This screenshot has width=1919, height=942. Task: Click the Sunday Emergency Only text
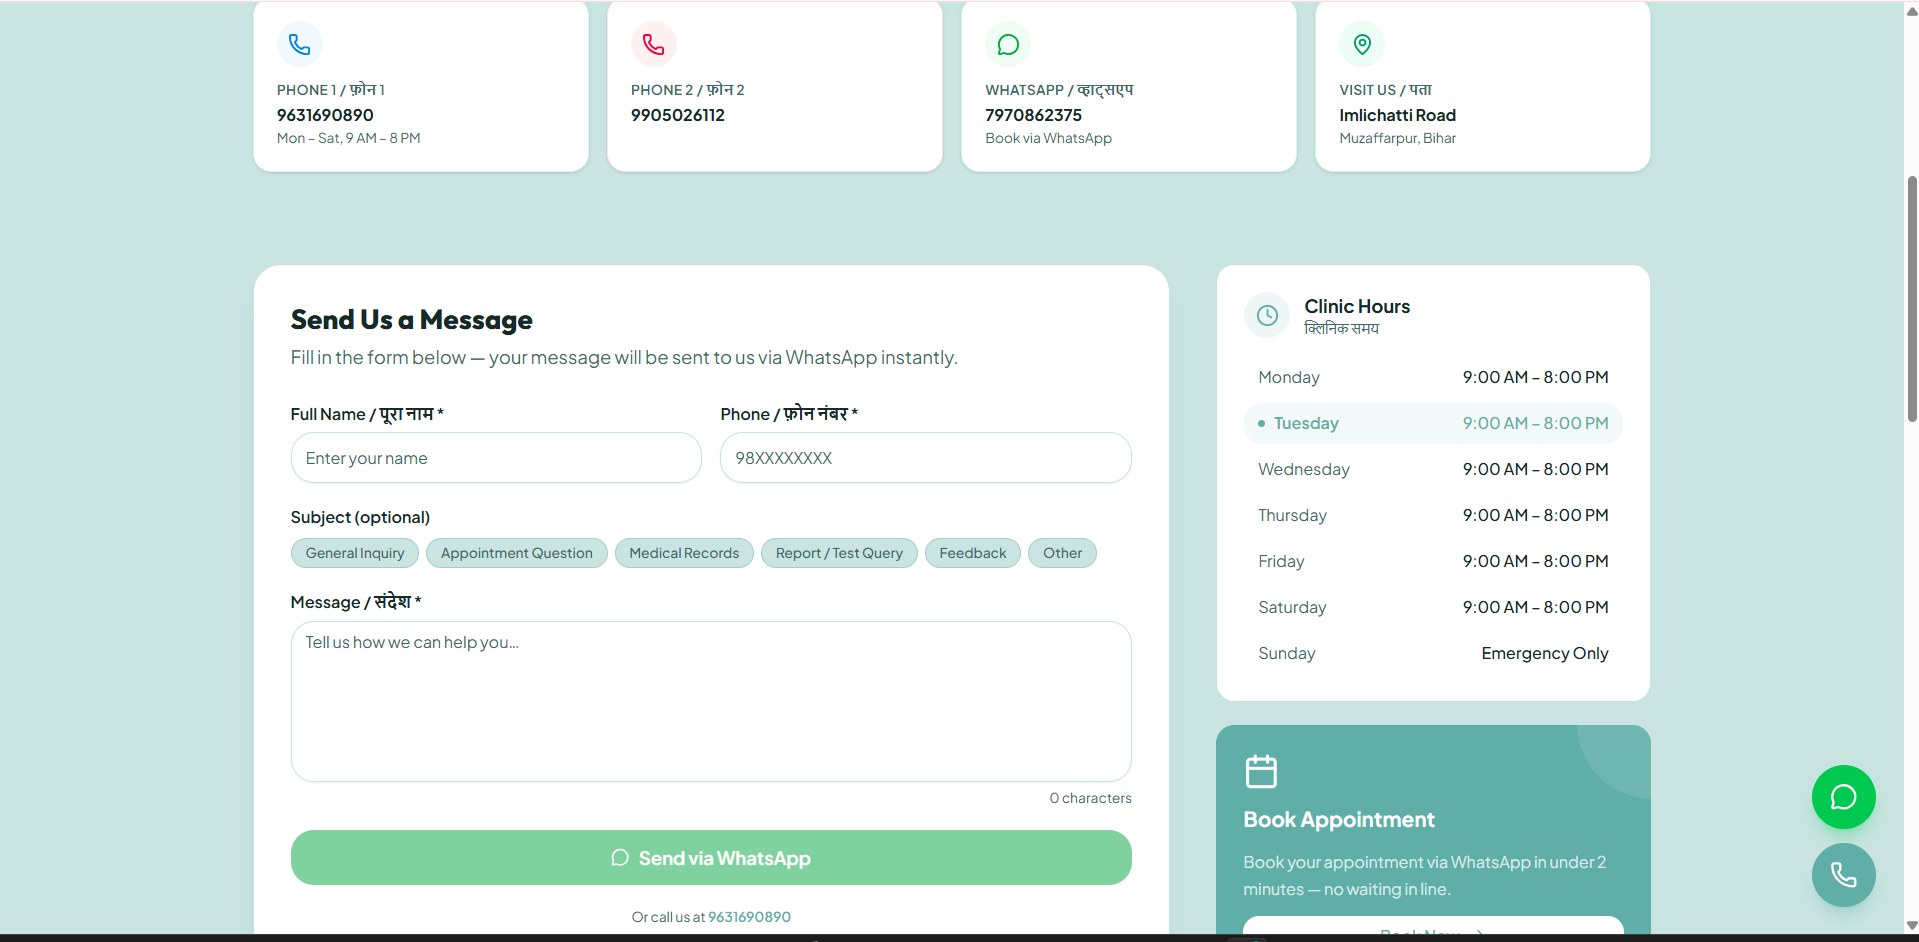point(1544,653)
